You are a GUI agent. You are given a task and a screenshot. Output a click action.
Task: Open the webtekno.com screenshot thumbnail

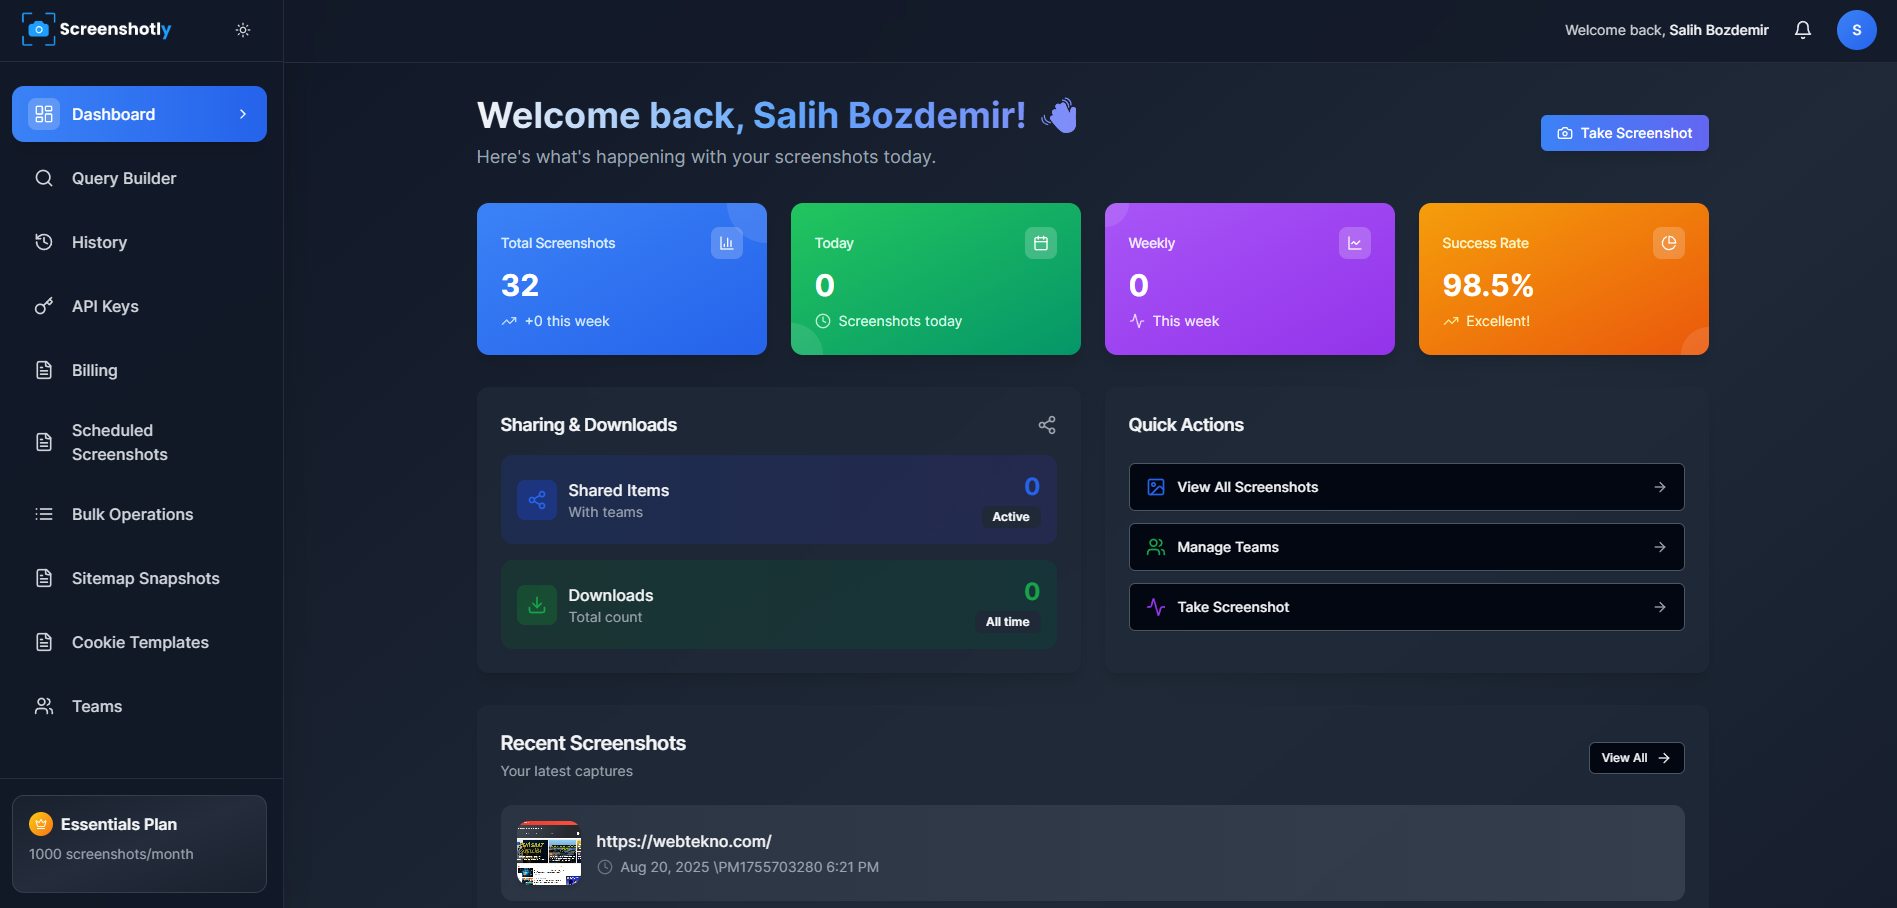coord(549,853)
